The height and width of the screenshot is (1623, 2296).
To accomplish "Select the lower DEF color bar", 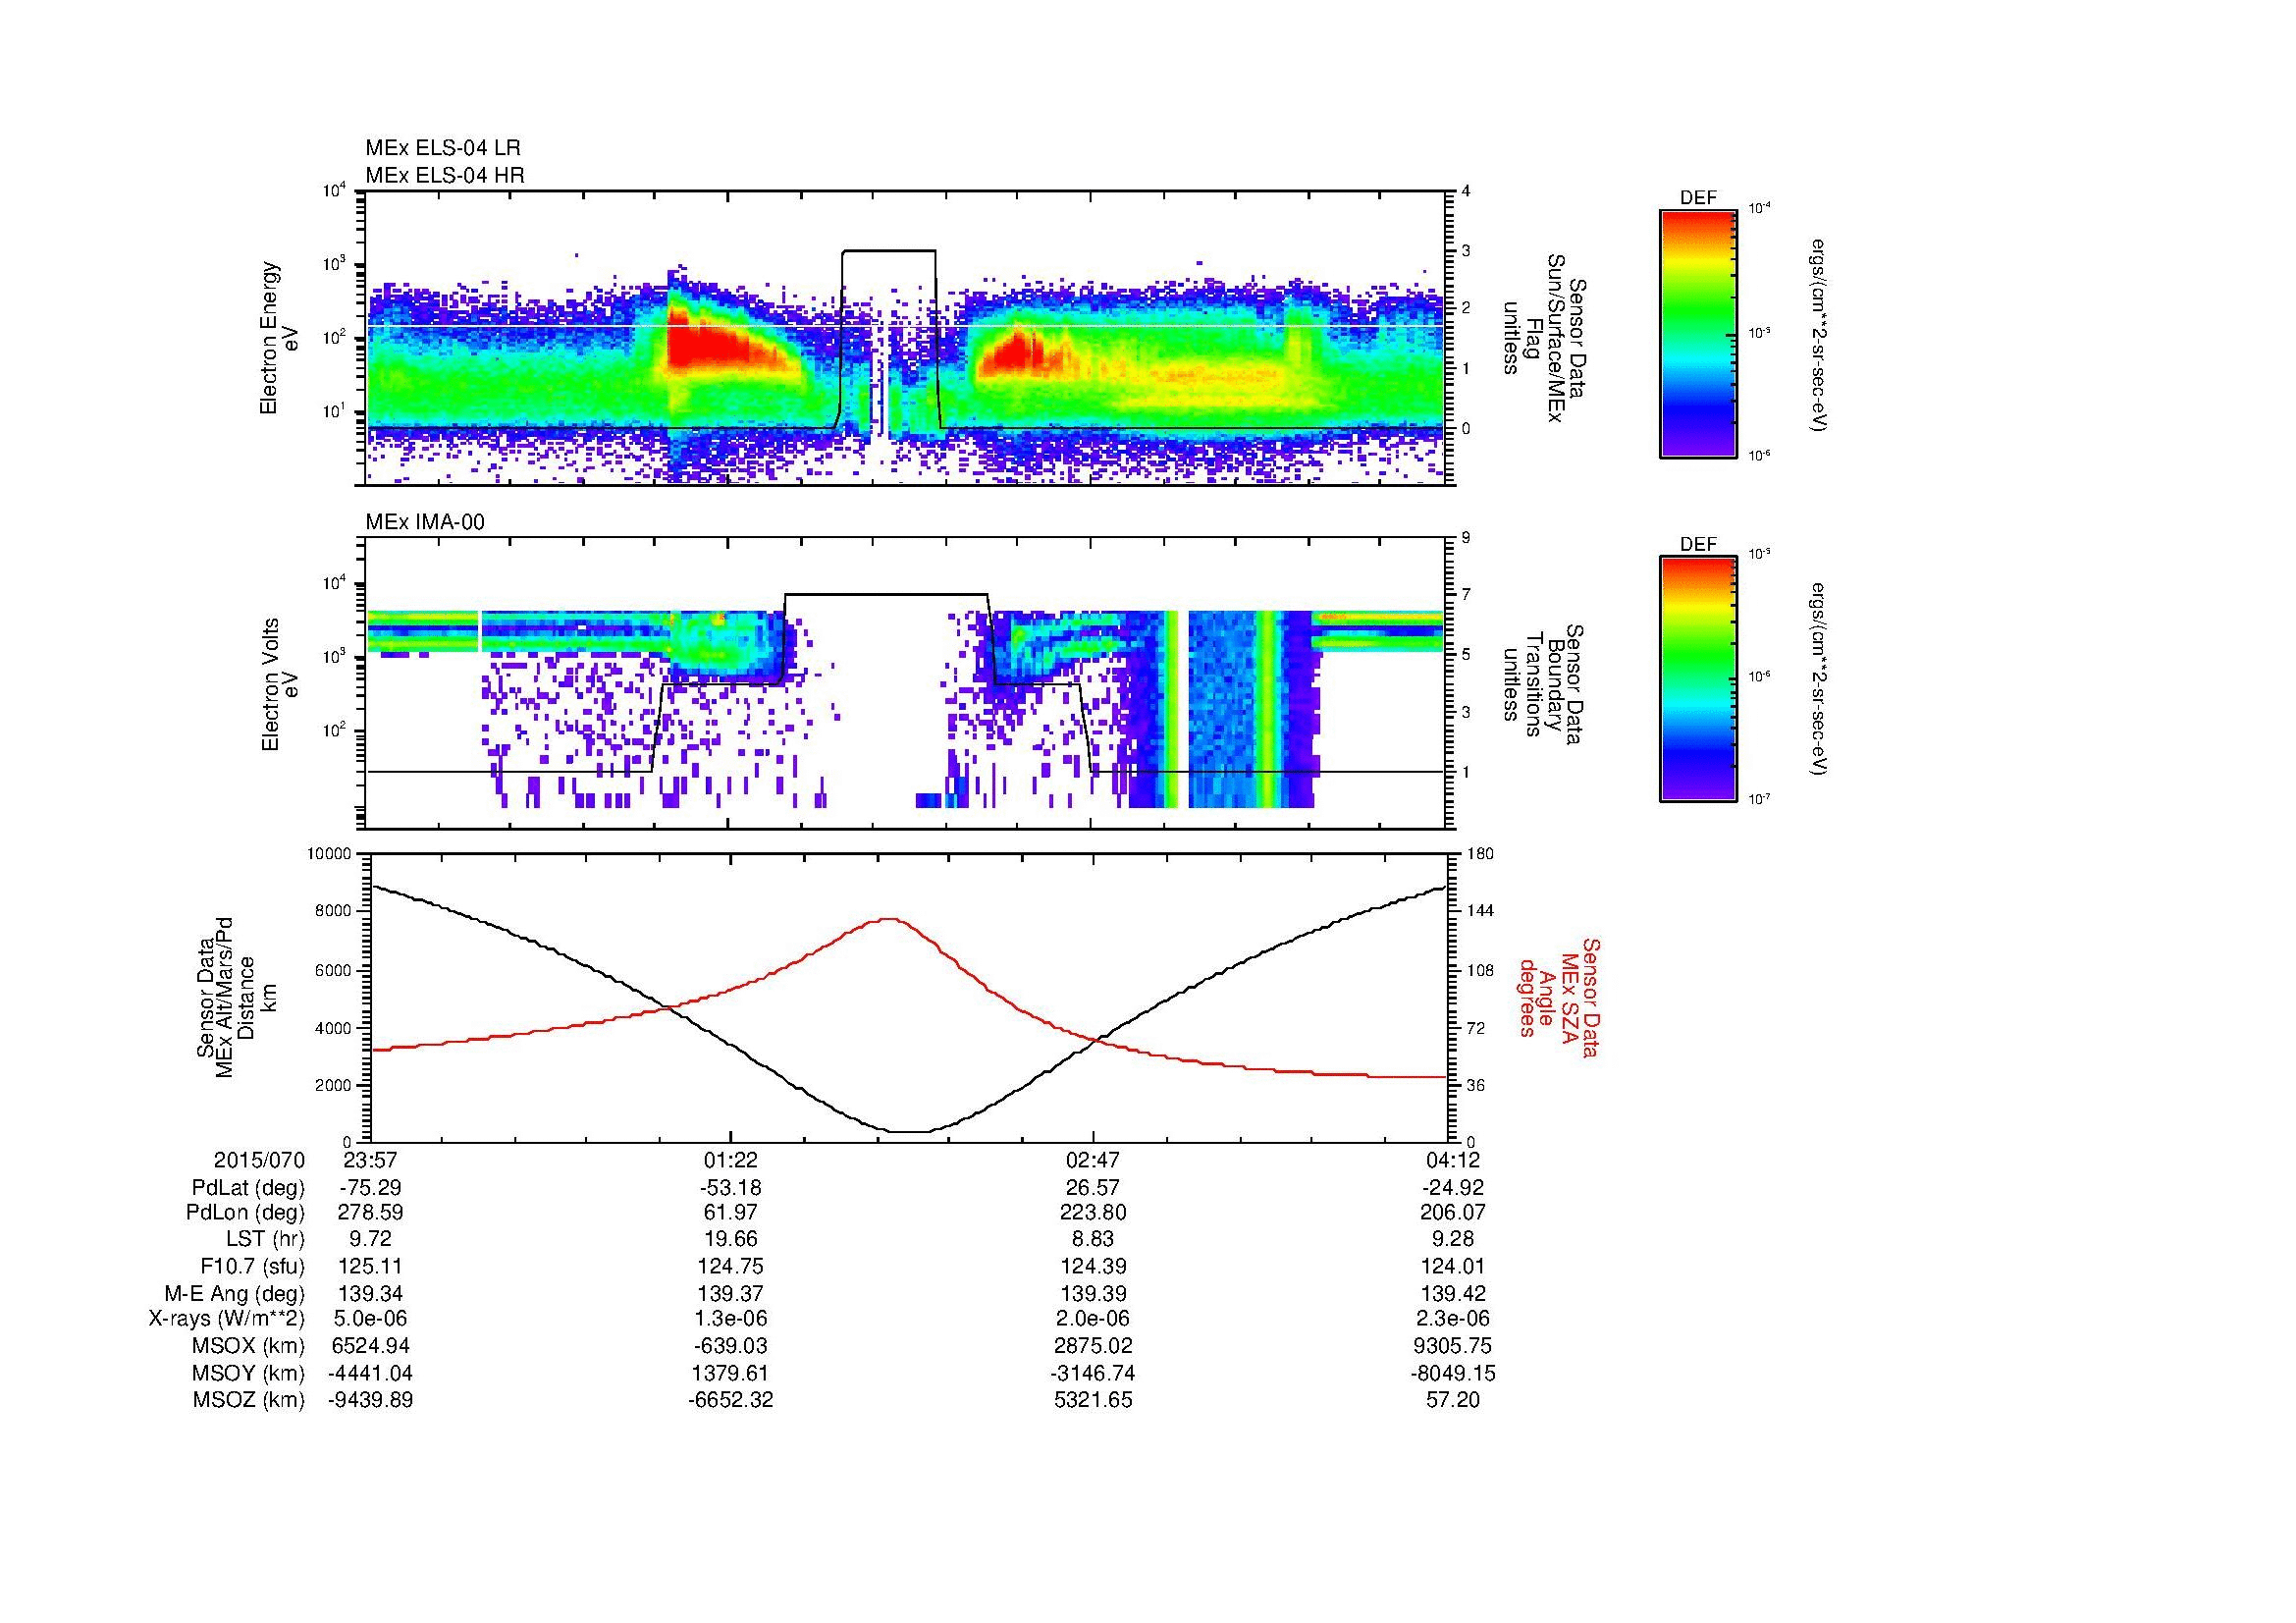I will click(1698, 679).
